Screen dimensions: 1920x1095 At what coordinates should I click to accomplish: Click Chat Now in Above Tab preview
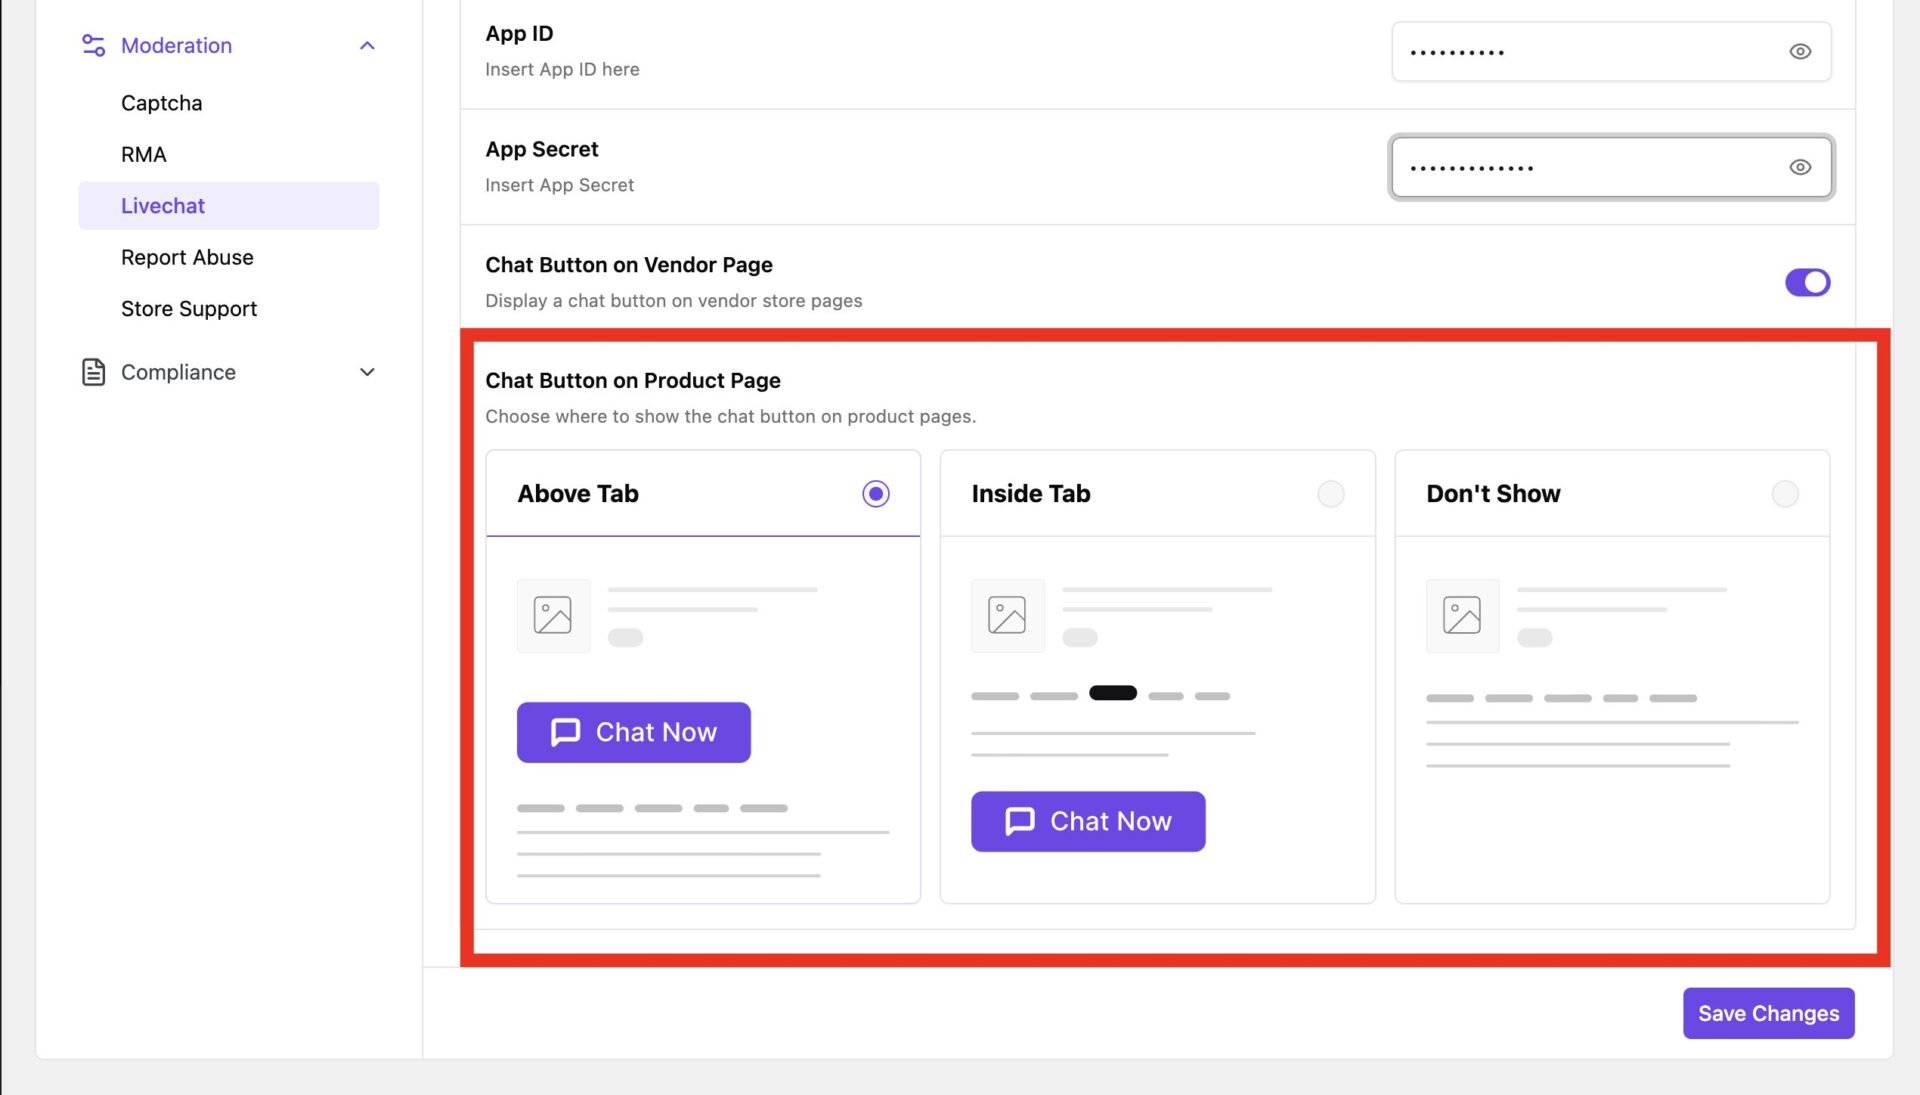point(634,732)
